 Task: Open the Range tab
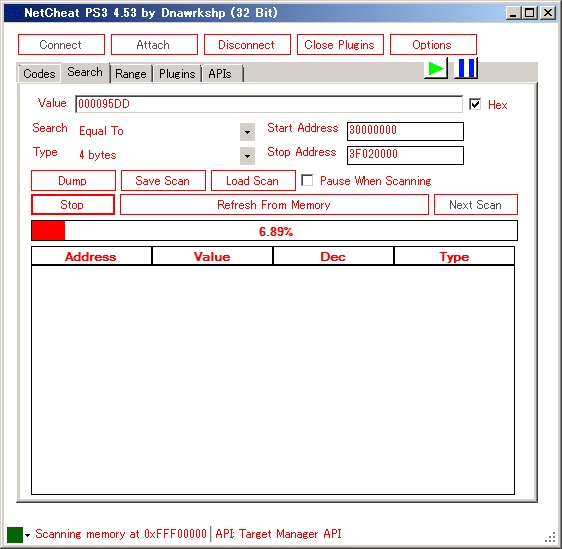click(x=131, y=74)
